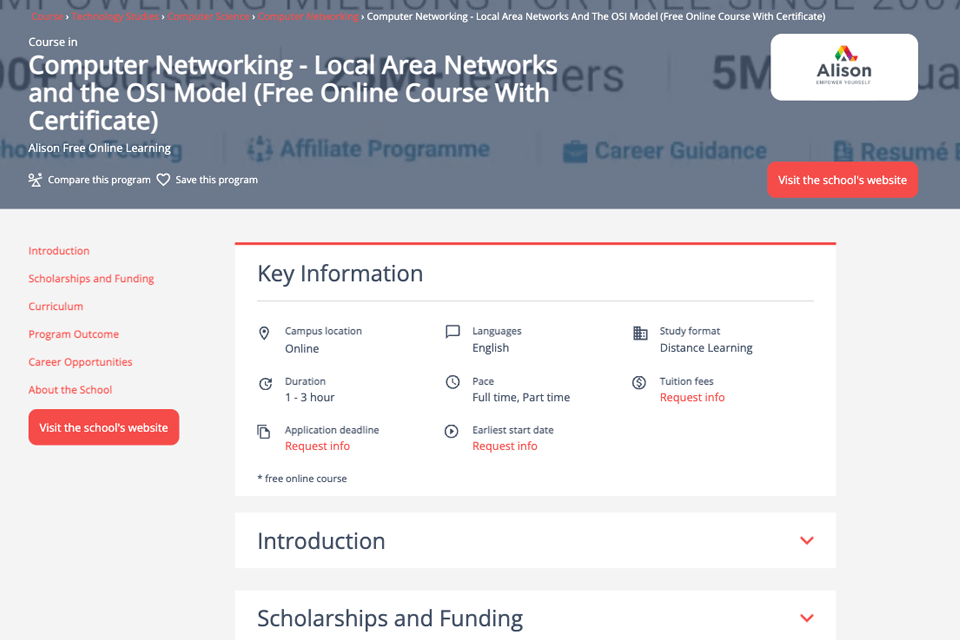Click the heart icon to save program

tap(163, 180)
